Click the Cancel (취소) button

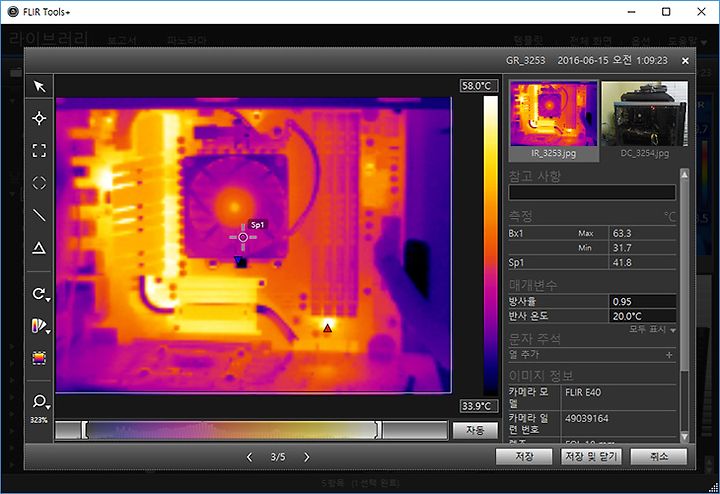click(659, 457)
